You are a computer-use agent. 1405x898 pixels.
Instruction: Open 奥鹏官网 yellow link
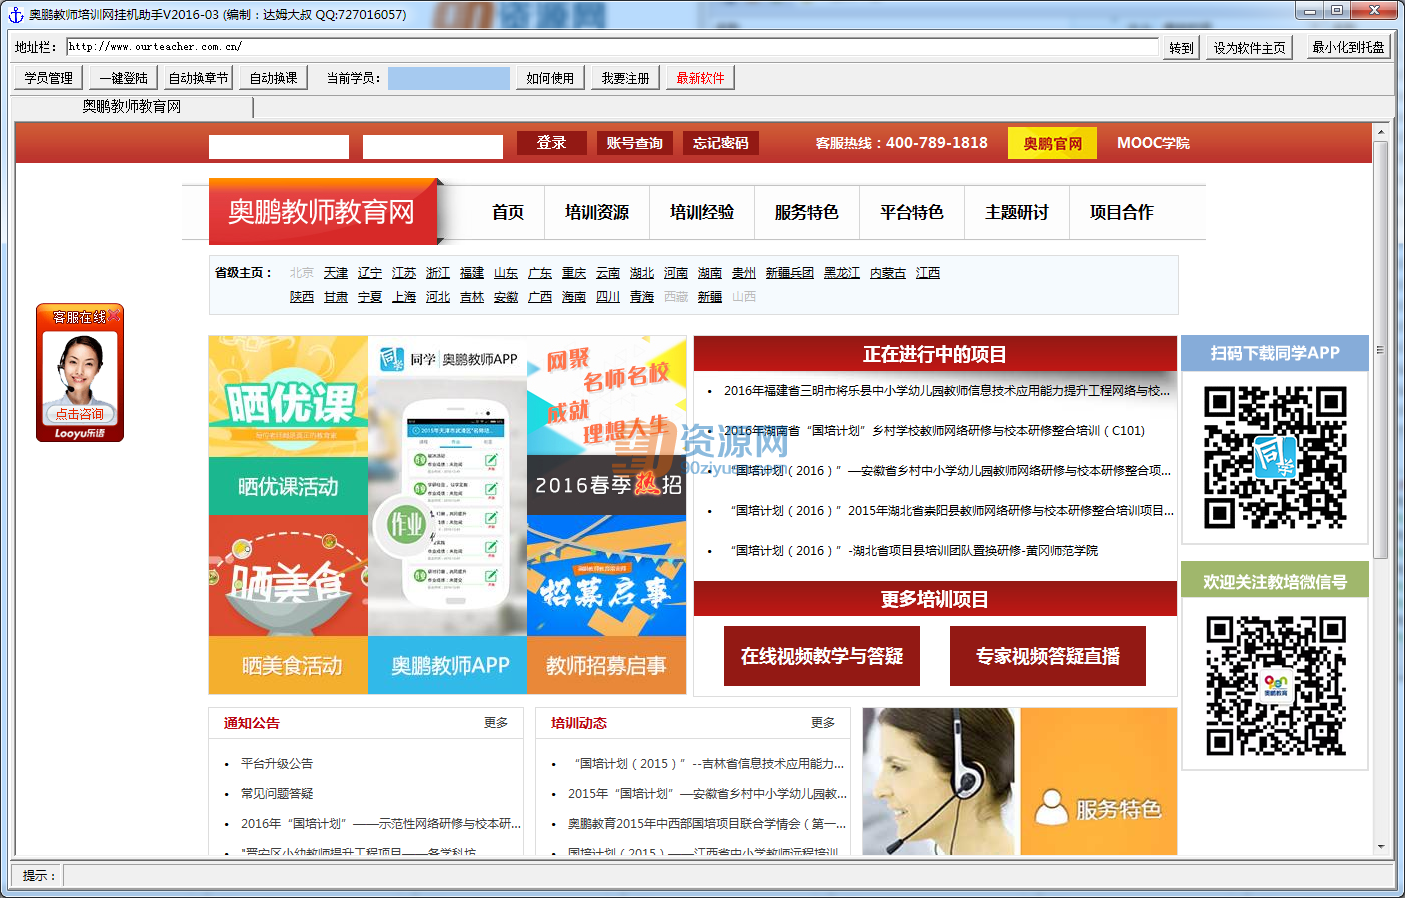1052,143
